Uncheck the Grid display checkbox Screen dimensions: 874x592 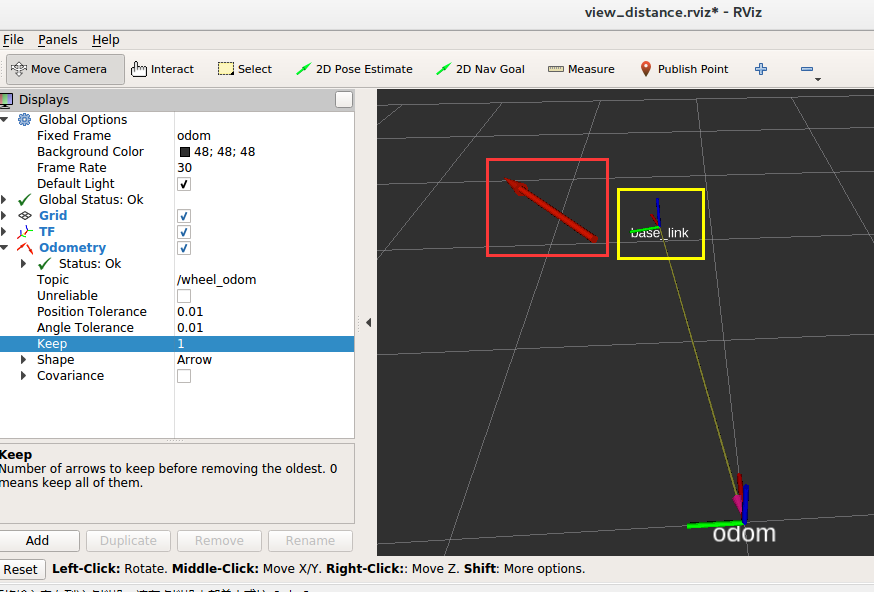pyautogui.click(x=184, y=216)
